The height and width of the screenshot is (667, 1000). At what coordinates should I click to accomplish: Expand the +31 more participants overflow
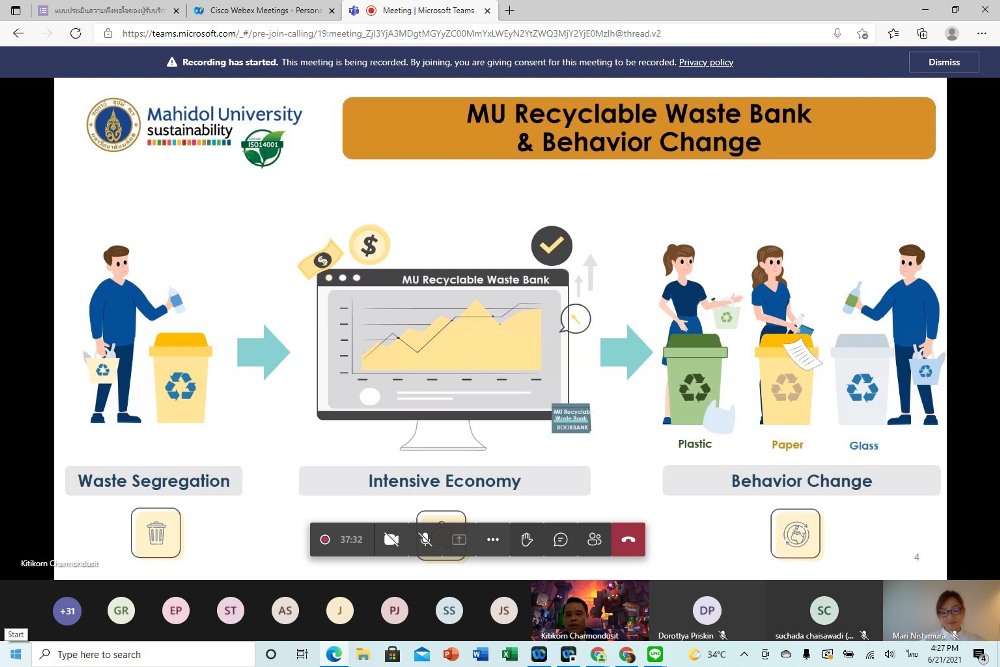coord(67,610)
